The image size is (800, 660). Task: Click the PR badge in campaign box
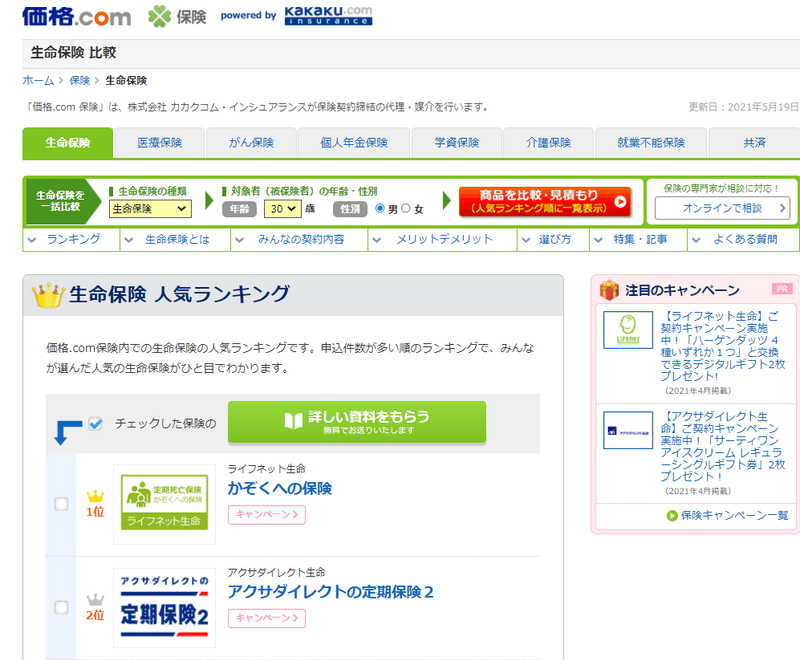coord(782,289)
